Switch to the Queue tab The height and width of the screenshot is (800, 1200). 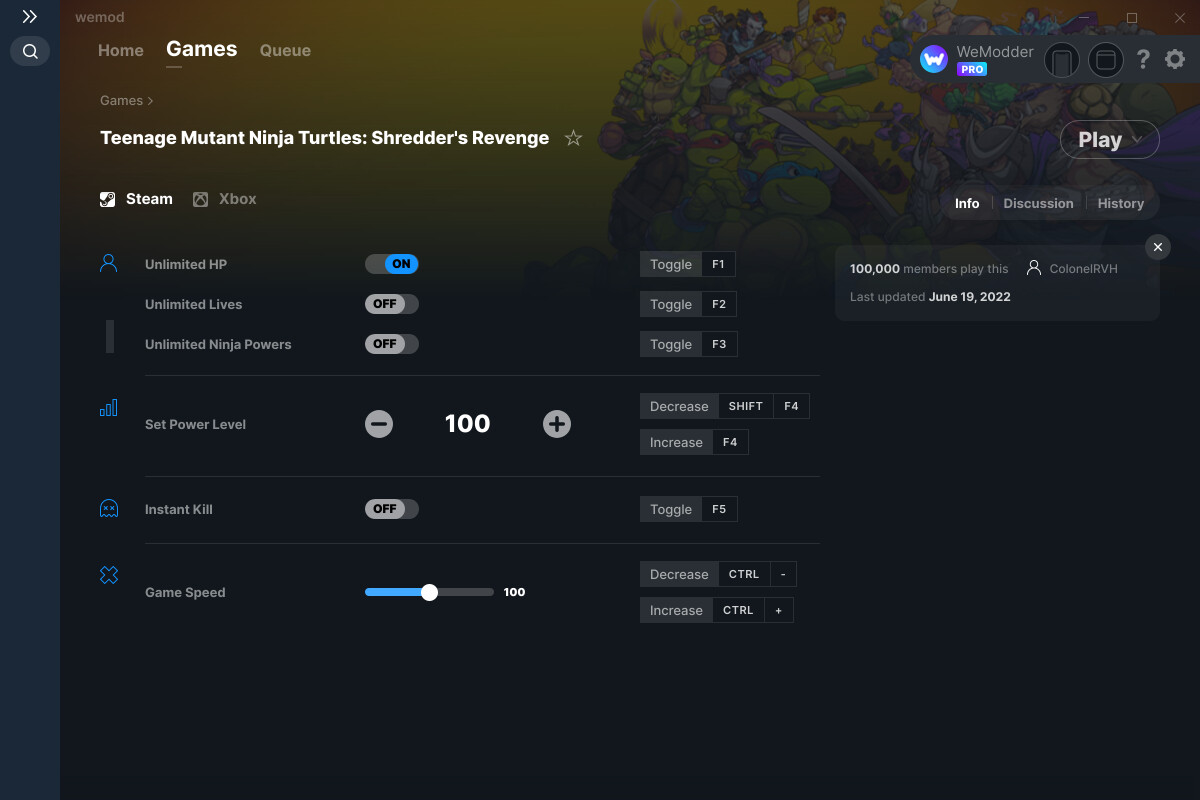coord(285,50)
